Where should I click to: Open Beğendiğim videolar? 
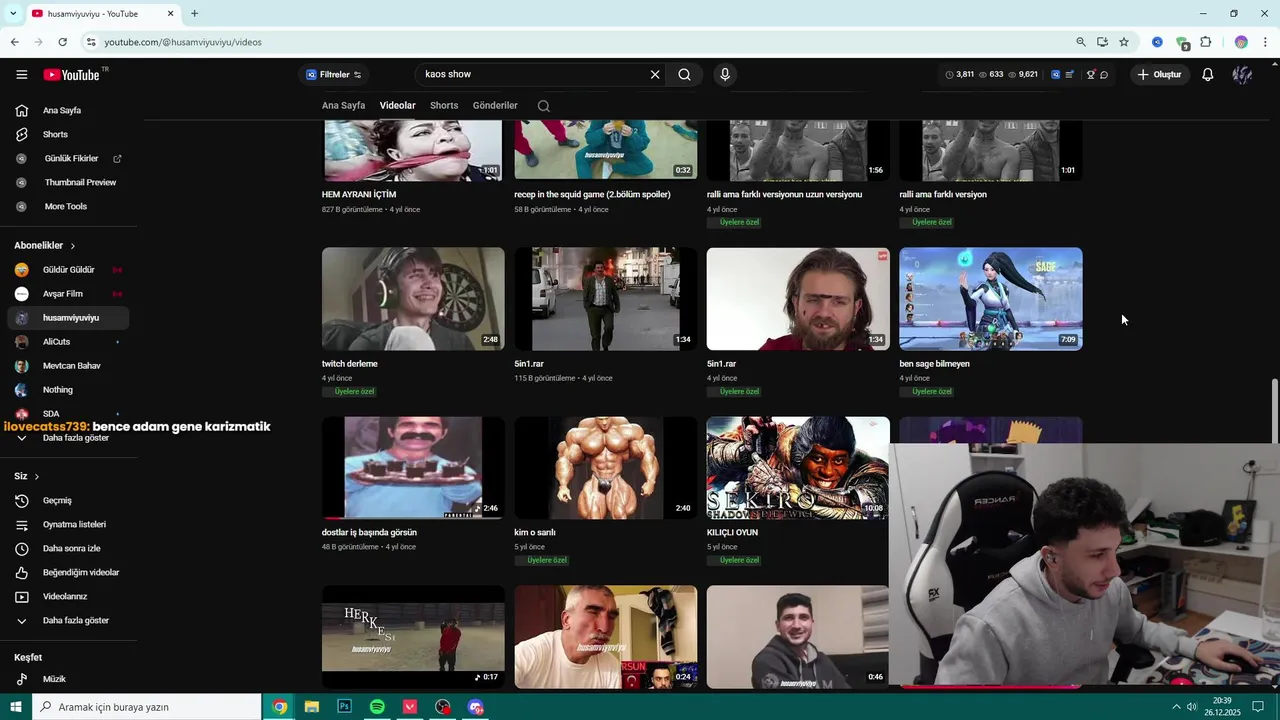tap(67, 573)
